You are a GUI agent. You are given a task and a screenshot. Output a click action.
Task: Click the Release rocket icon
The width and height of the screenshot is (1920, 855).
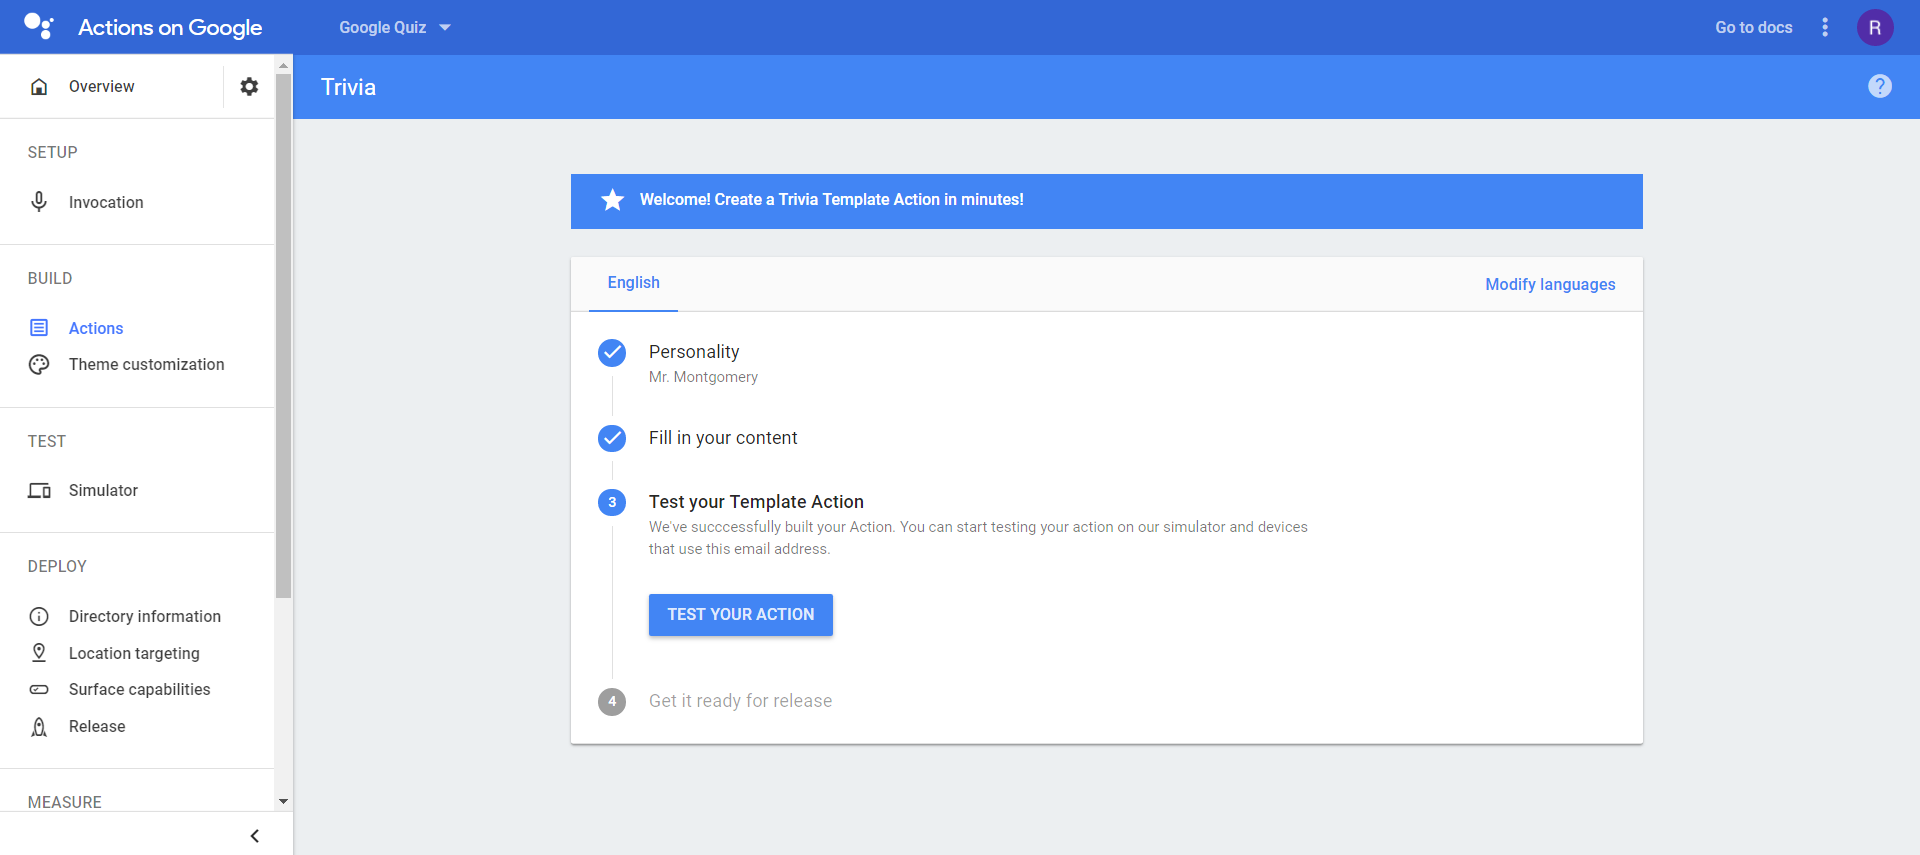pos(39,726)
